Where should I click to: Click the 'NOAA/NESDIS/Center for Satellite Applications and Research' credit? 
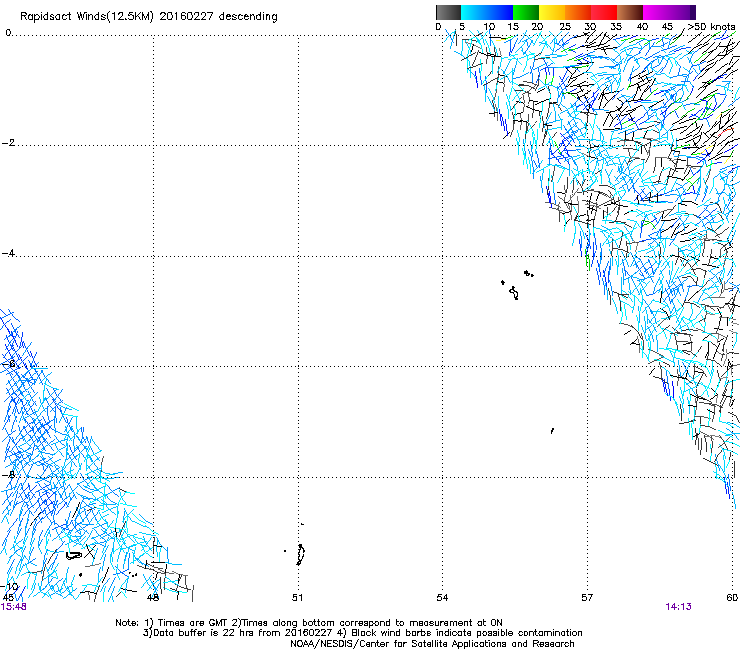(x=432, y=644)
